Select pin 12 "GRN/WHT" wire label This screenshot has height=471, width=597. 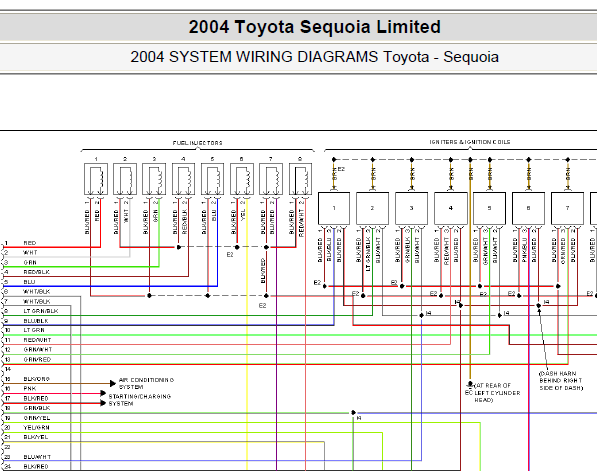click(38, 350)
